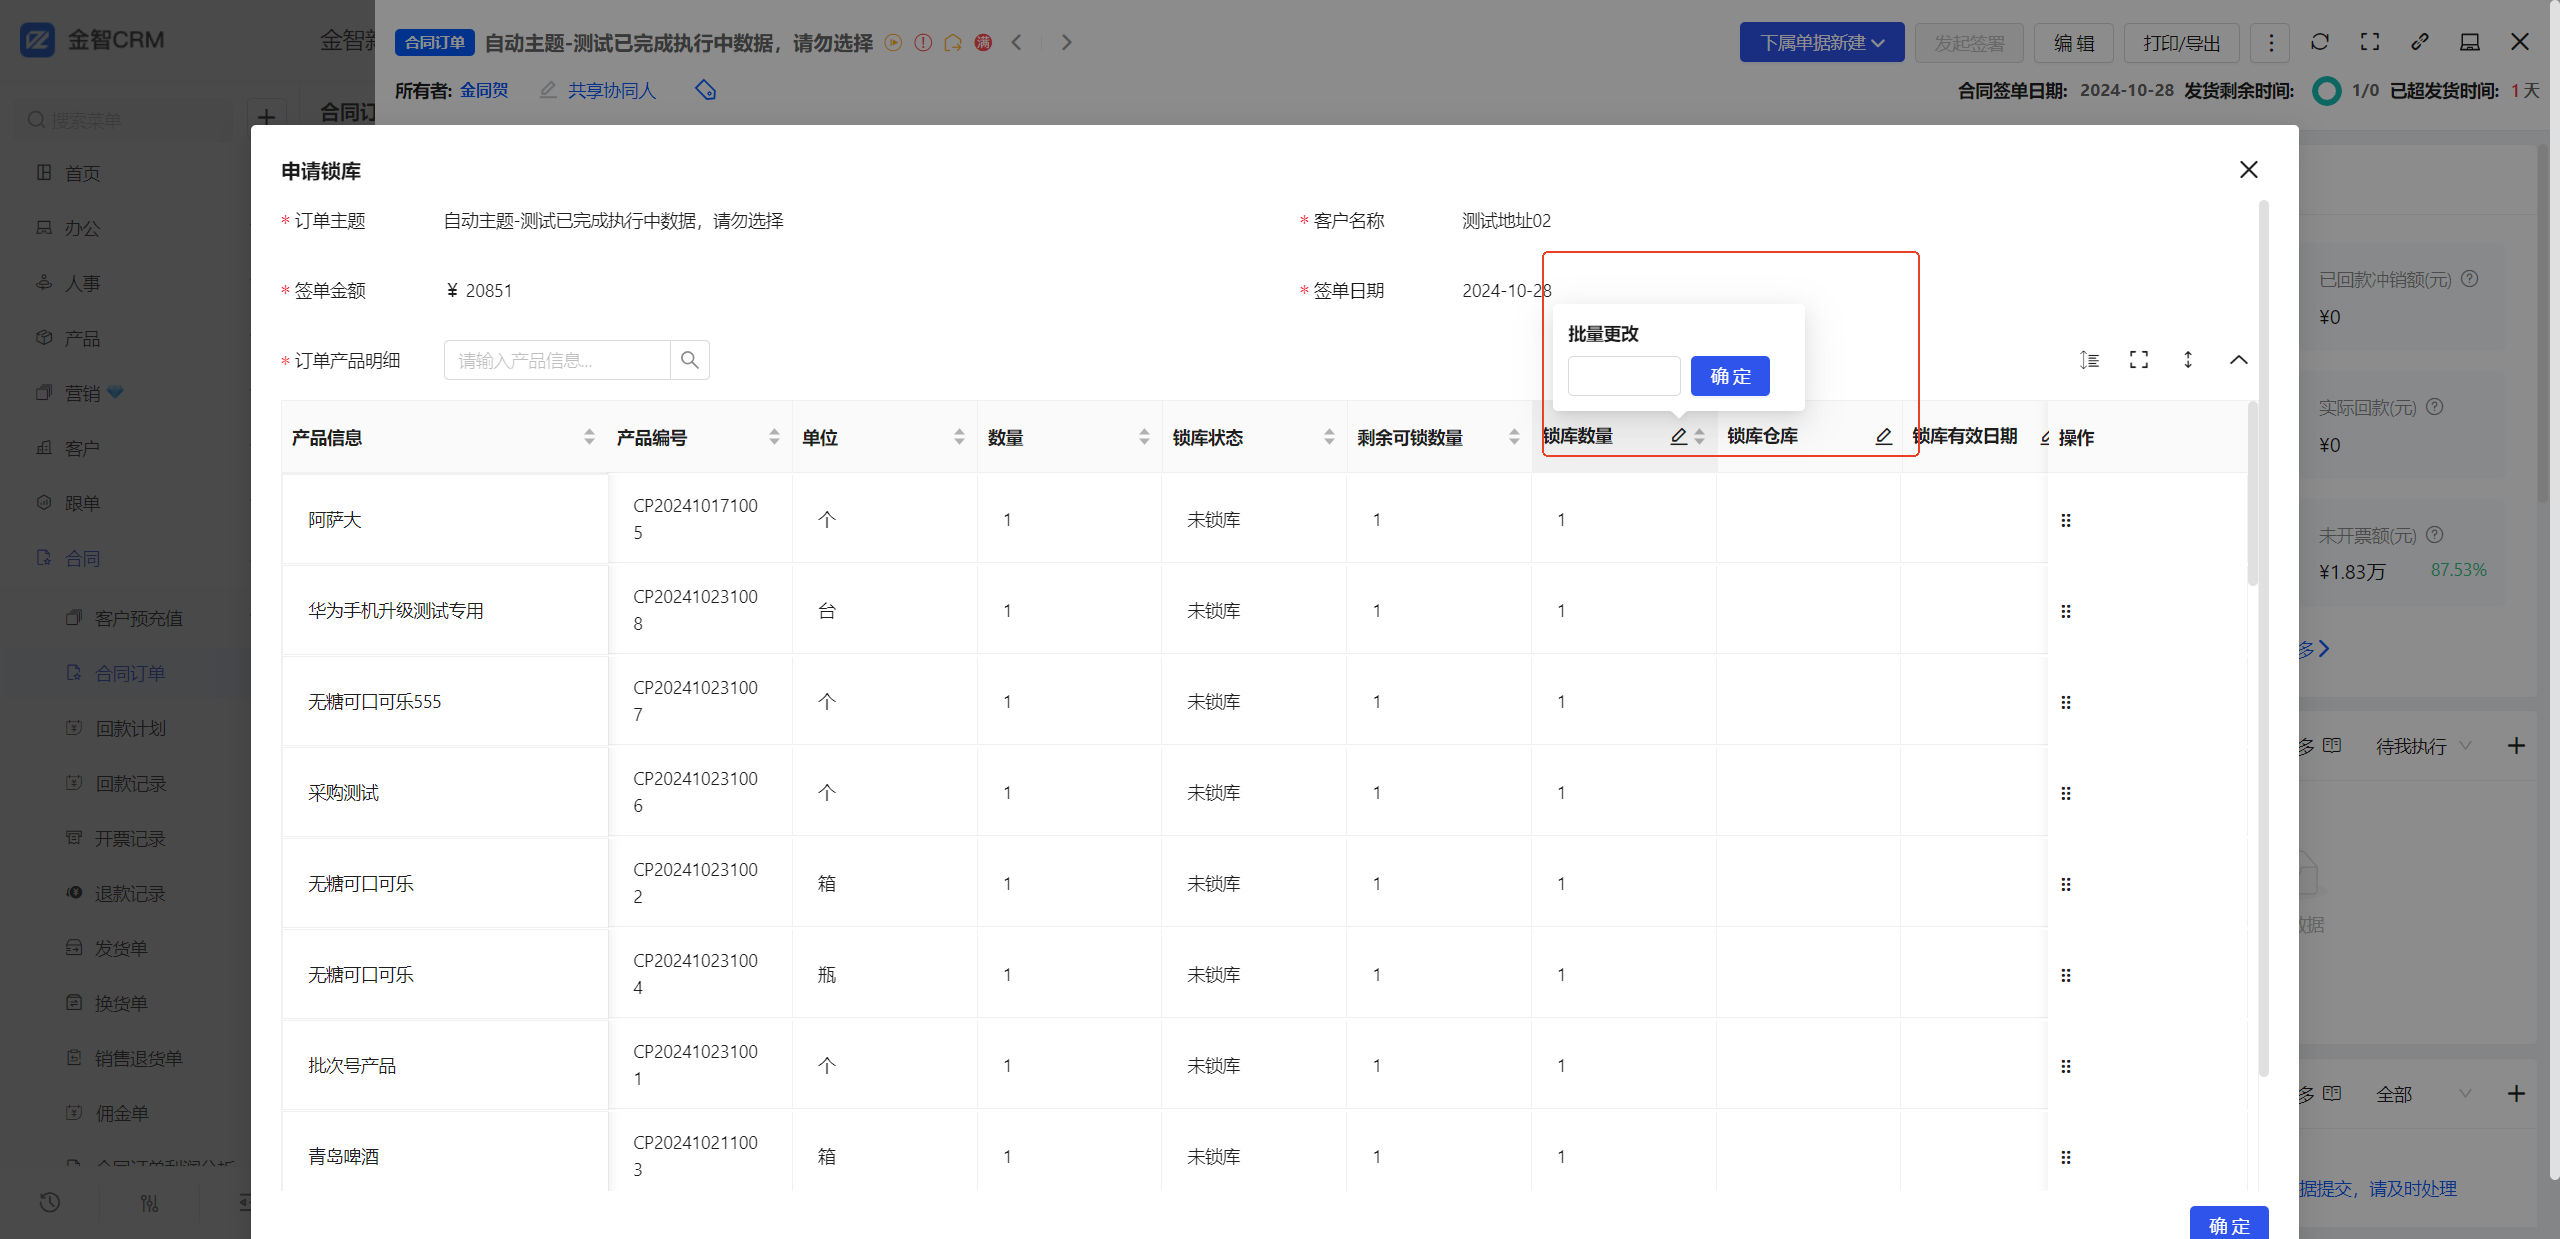
Task: Open the more options three-dot menu
Action: 2270,43
